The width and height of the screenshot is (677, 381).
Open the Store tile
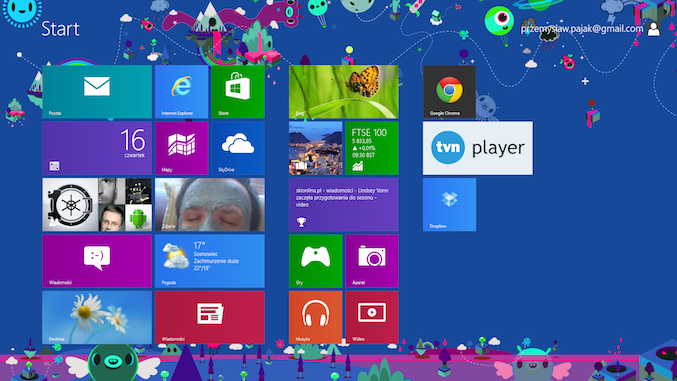[238, 92]
